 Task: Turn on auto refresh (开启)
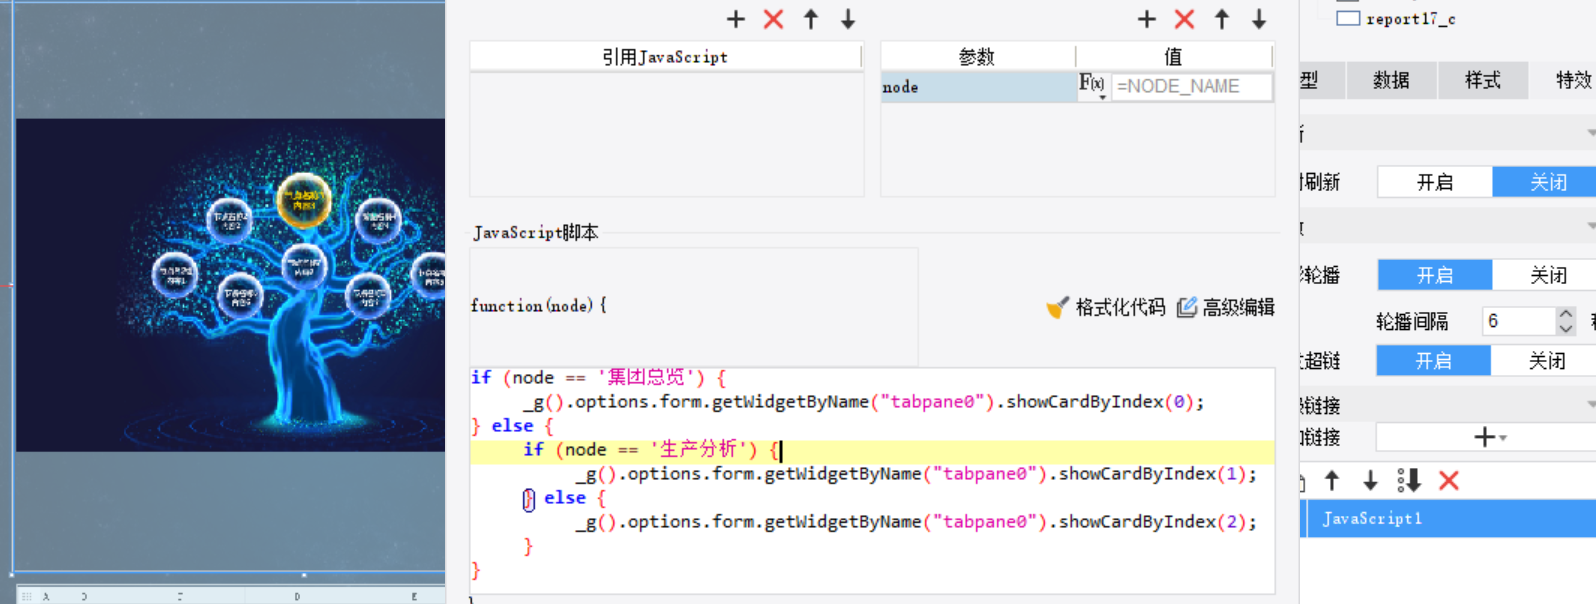[x=1435, y=182]
